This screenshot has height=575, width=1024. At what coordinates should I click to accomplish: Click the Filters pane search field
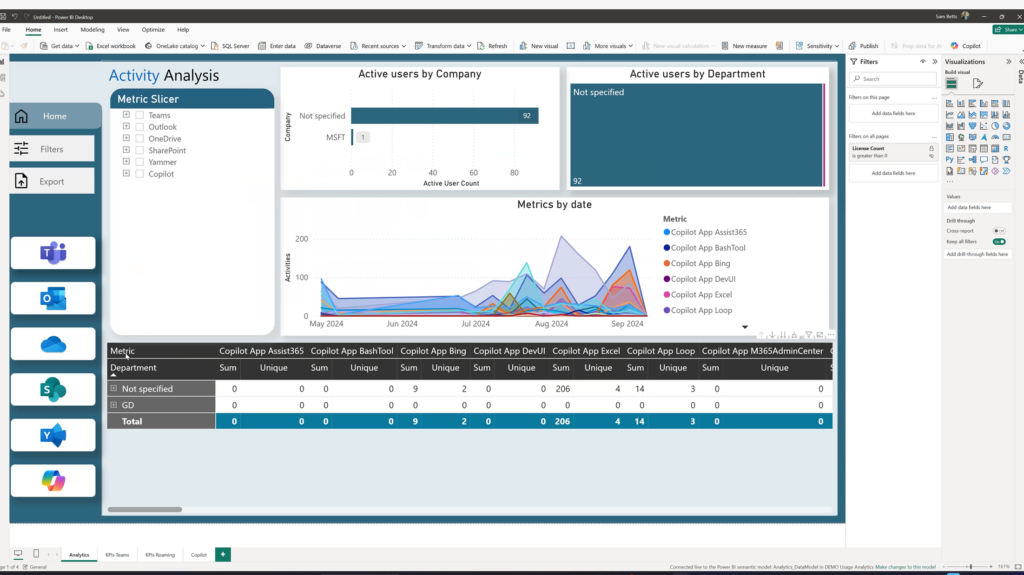tap(893, 78)
